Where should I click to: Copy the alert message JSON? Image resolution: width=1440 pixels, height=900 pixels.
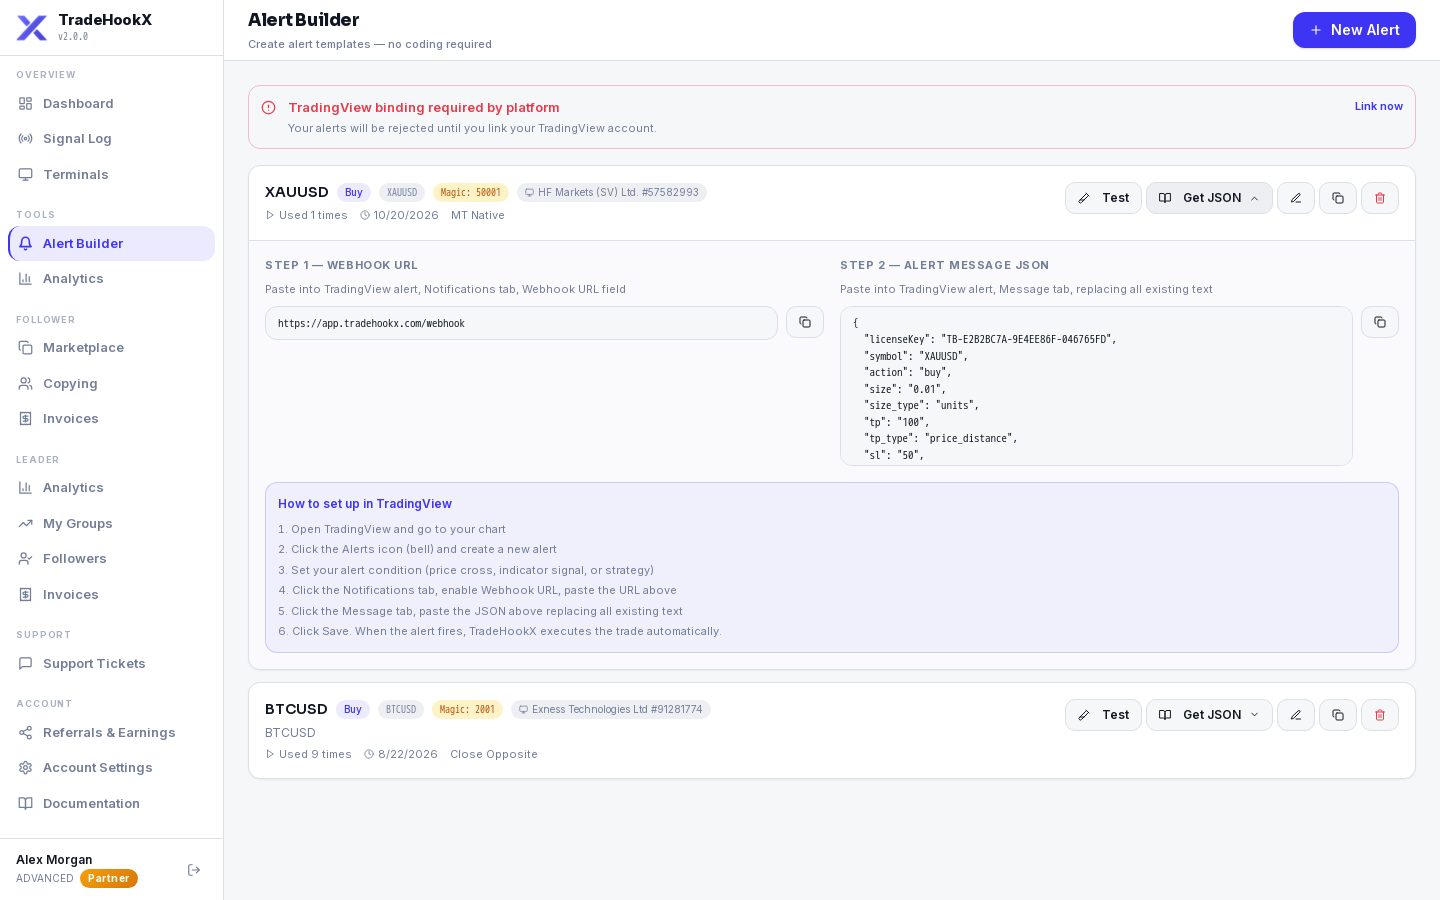[x=1380, y=322]
